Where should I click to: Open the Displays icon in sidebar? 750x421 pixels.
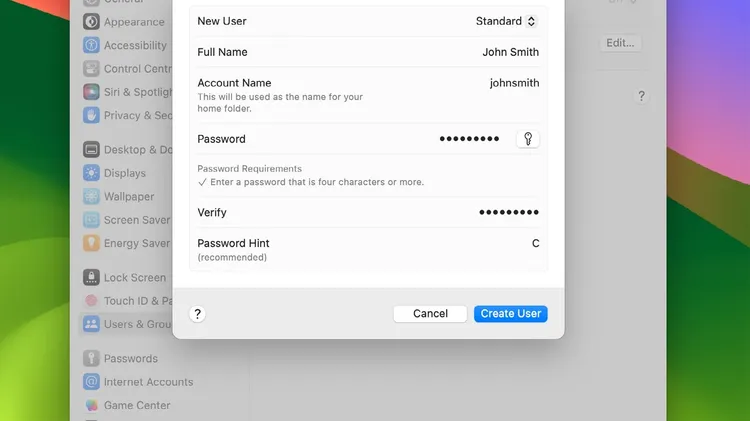tap(91, 173)
